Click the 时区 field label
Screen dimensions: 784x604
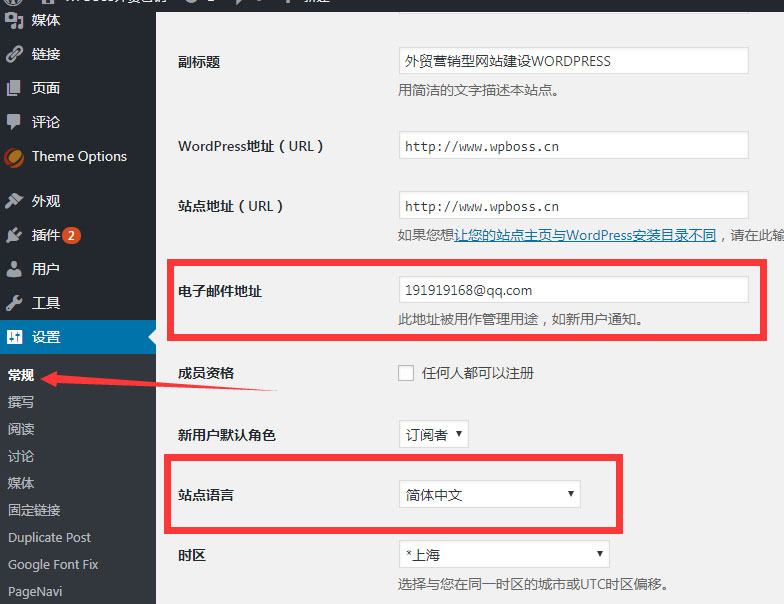click(192, 556)
